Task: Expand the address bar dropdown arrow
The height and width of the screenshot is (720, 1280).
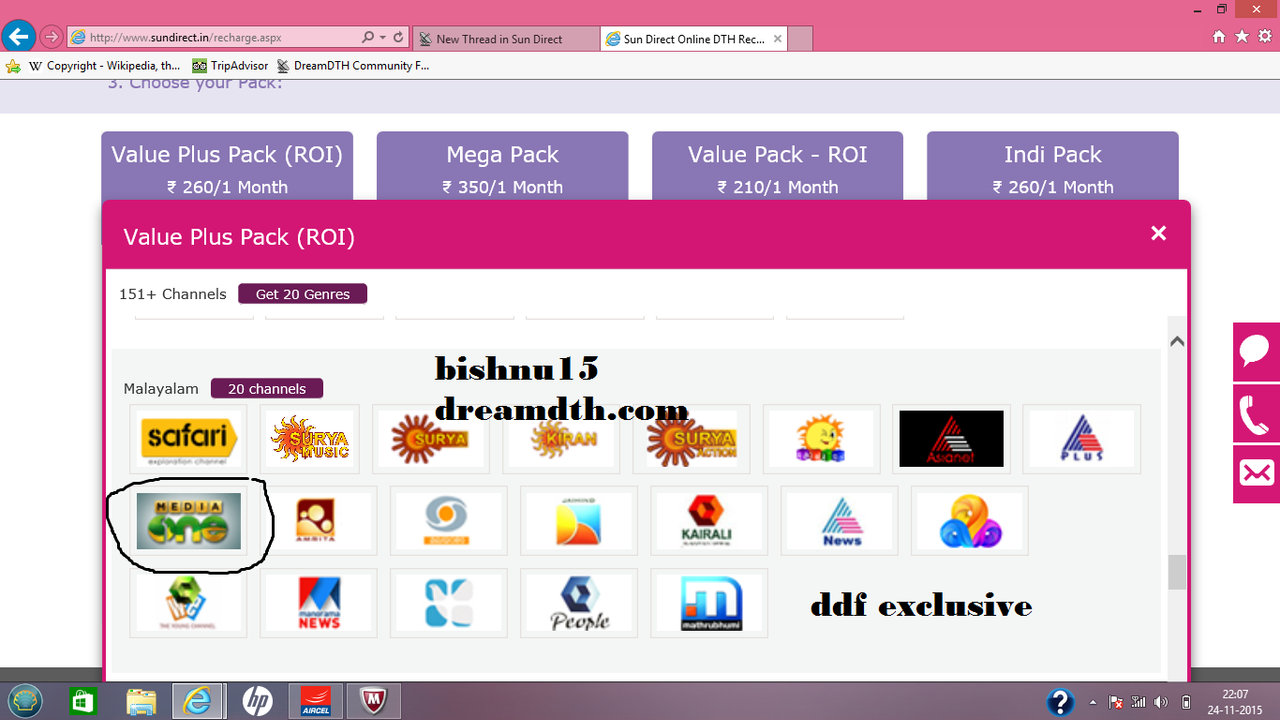Action: tap(382, 38)
